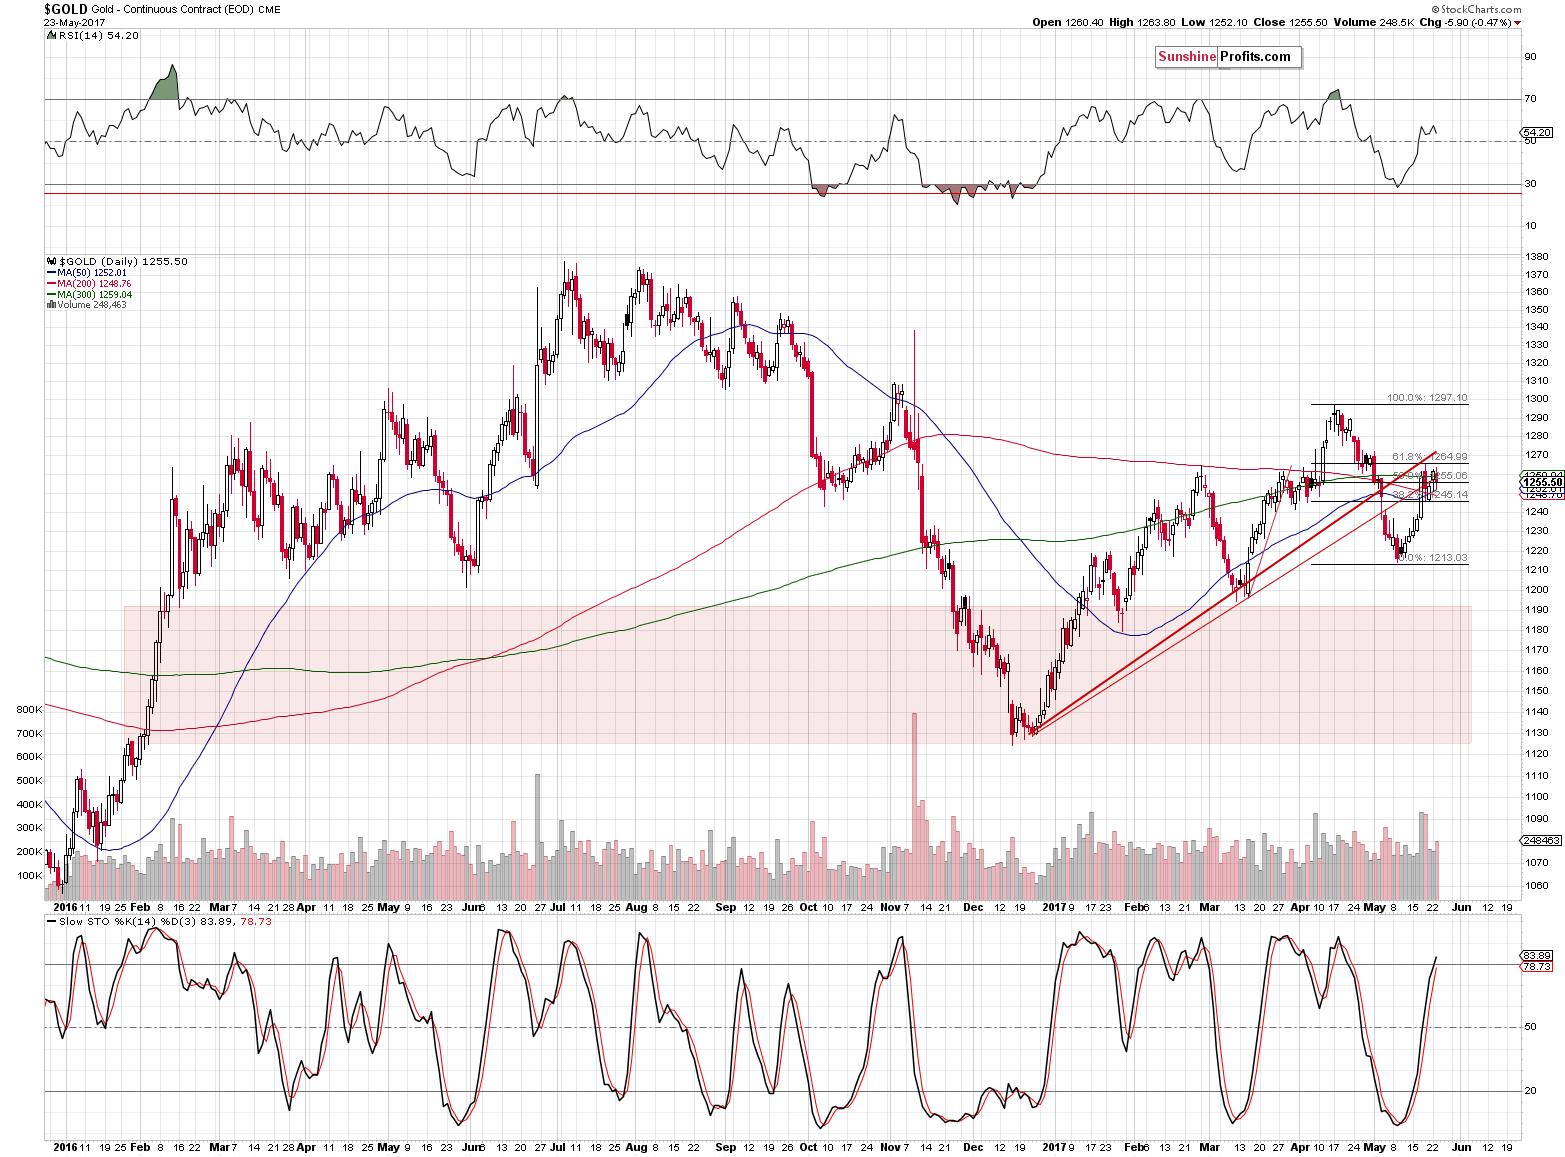Viewport: 1565px width, 1157px height.
Task: Click the 1380 price axis label
Action: 1537,257
